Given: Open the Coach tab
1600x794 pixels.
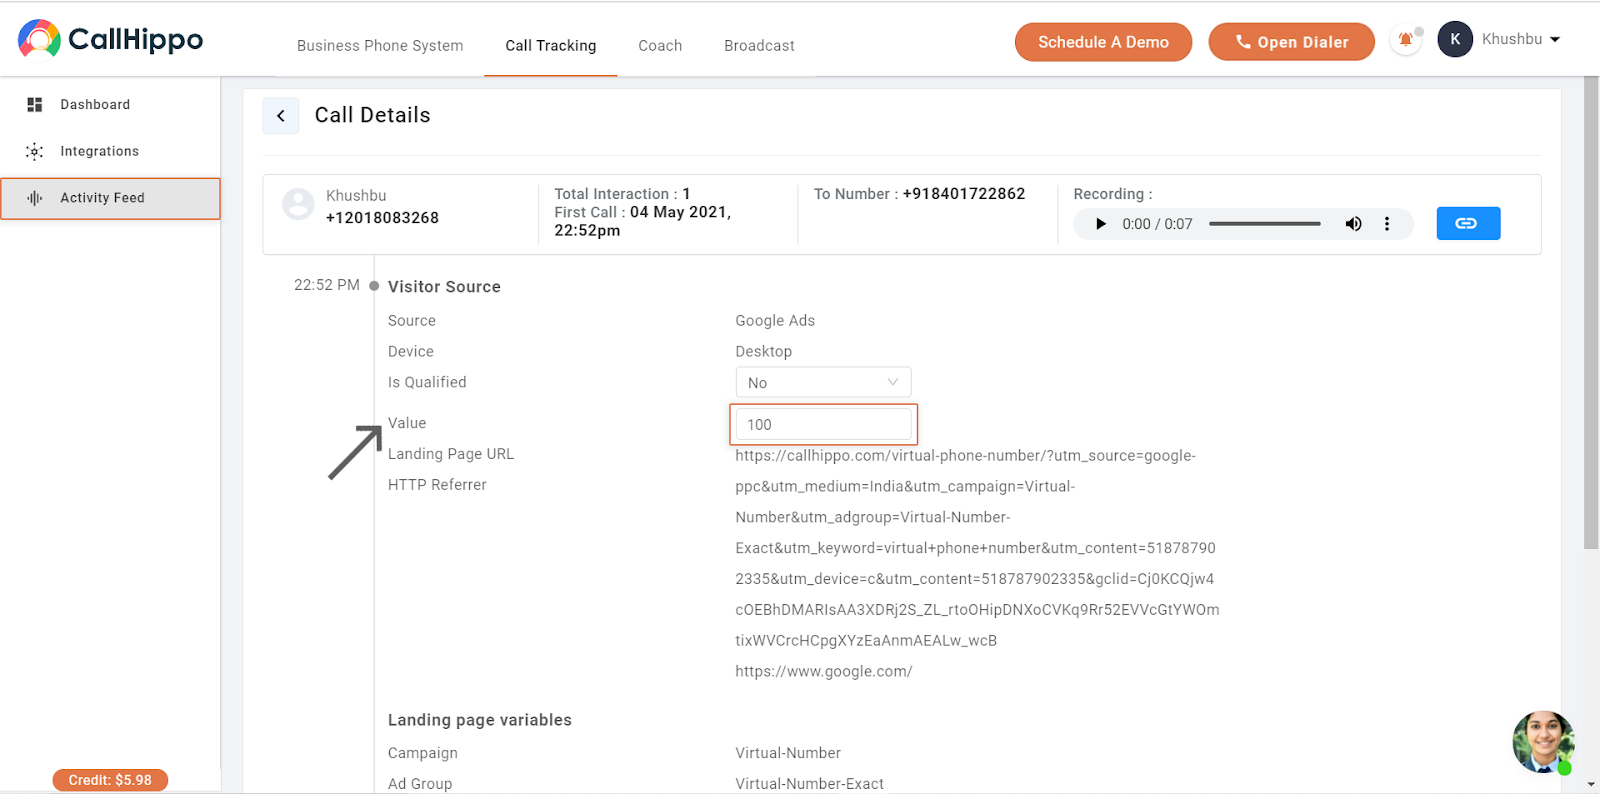Looking at the screenshot, I should click(x=660, y=46).
